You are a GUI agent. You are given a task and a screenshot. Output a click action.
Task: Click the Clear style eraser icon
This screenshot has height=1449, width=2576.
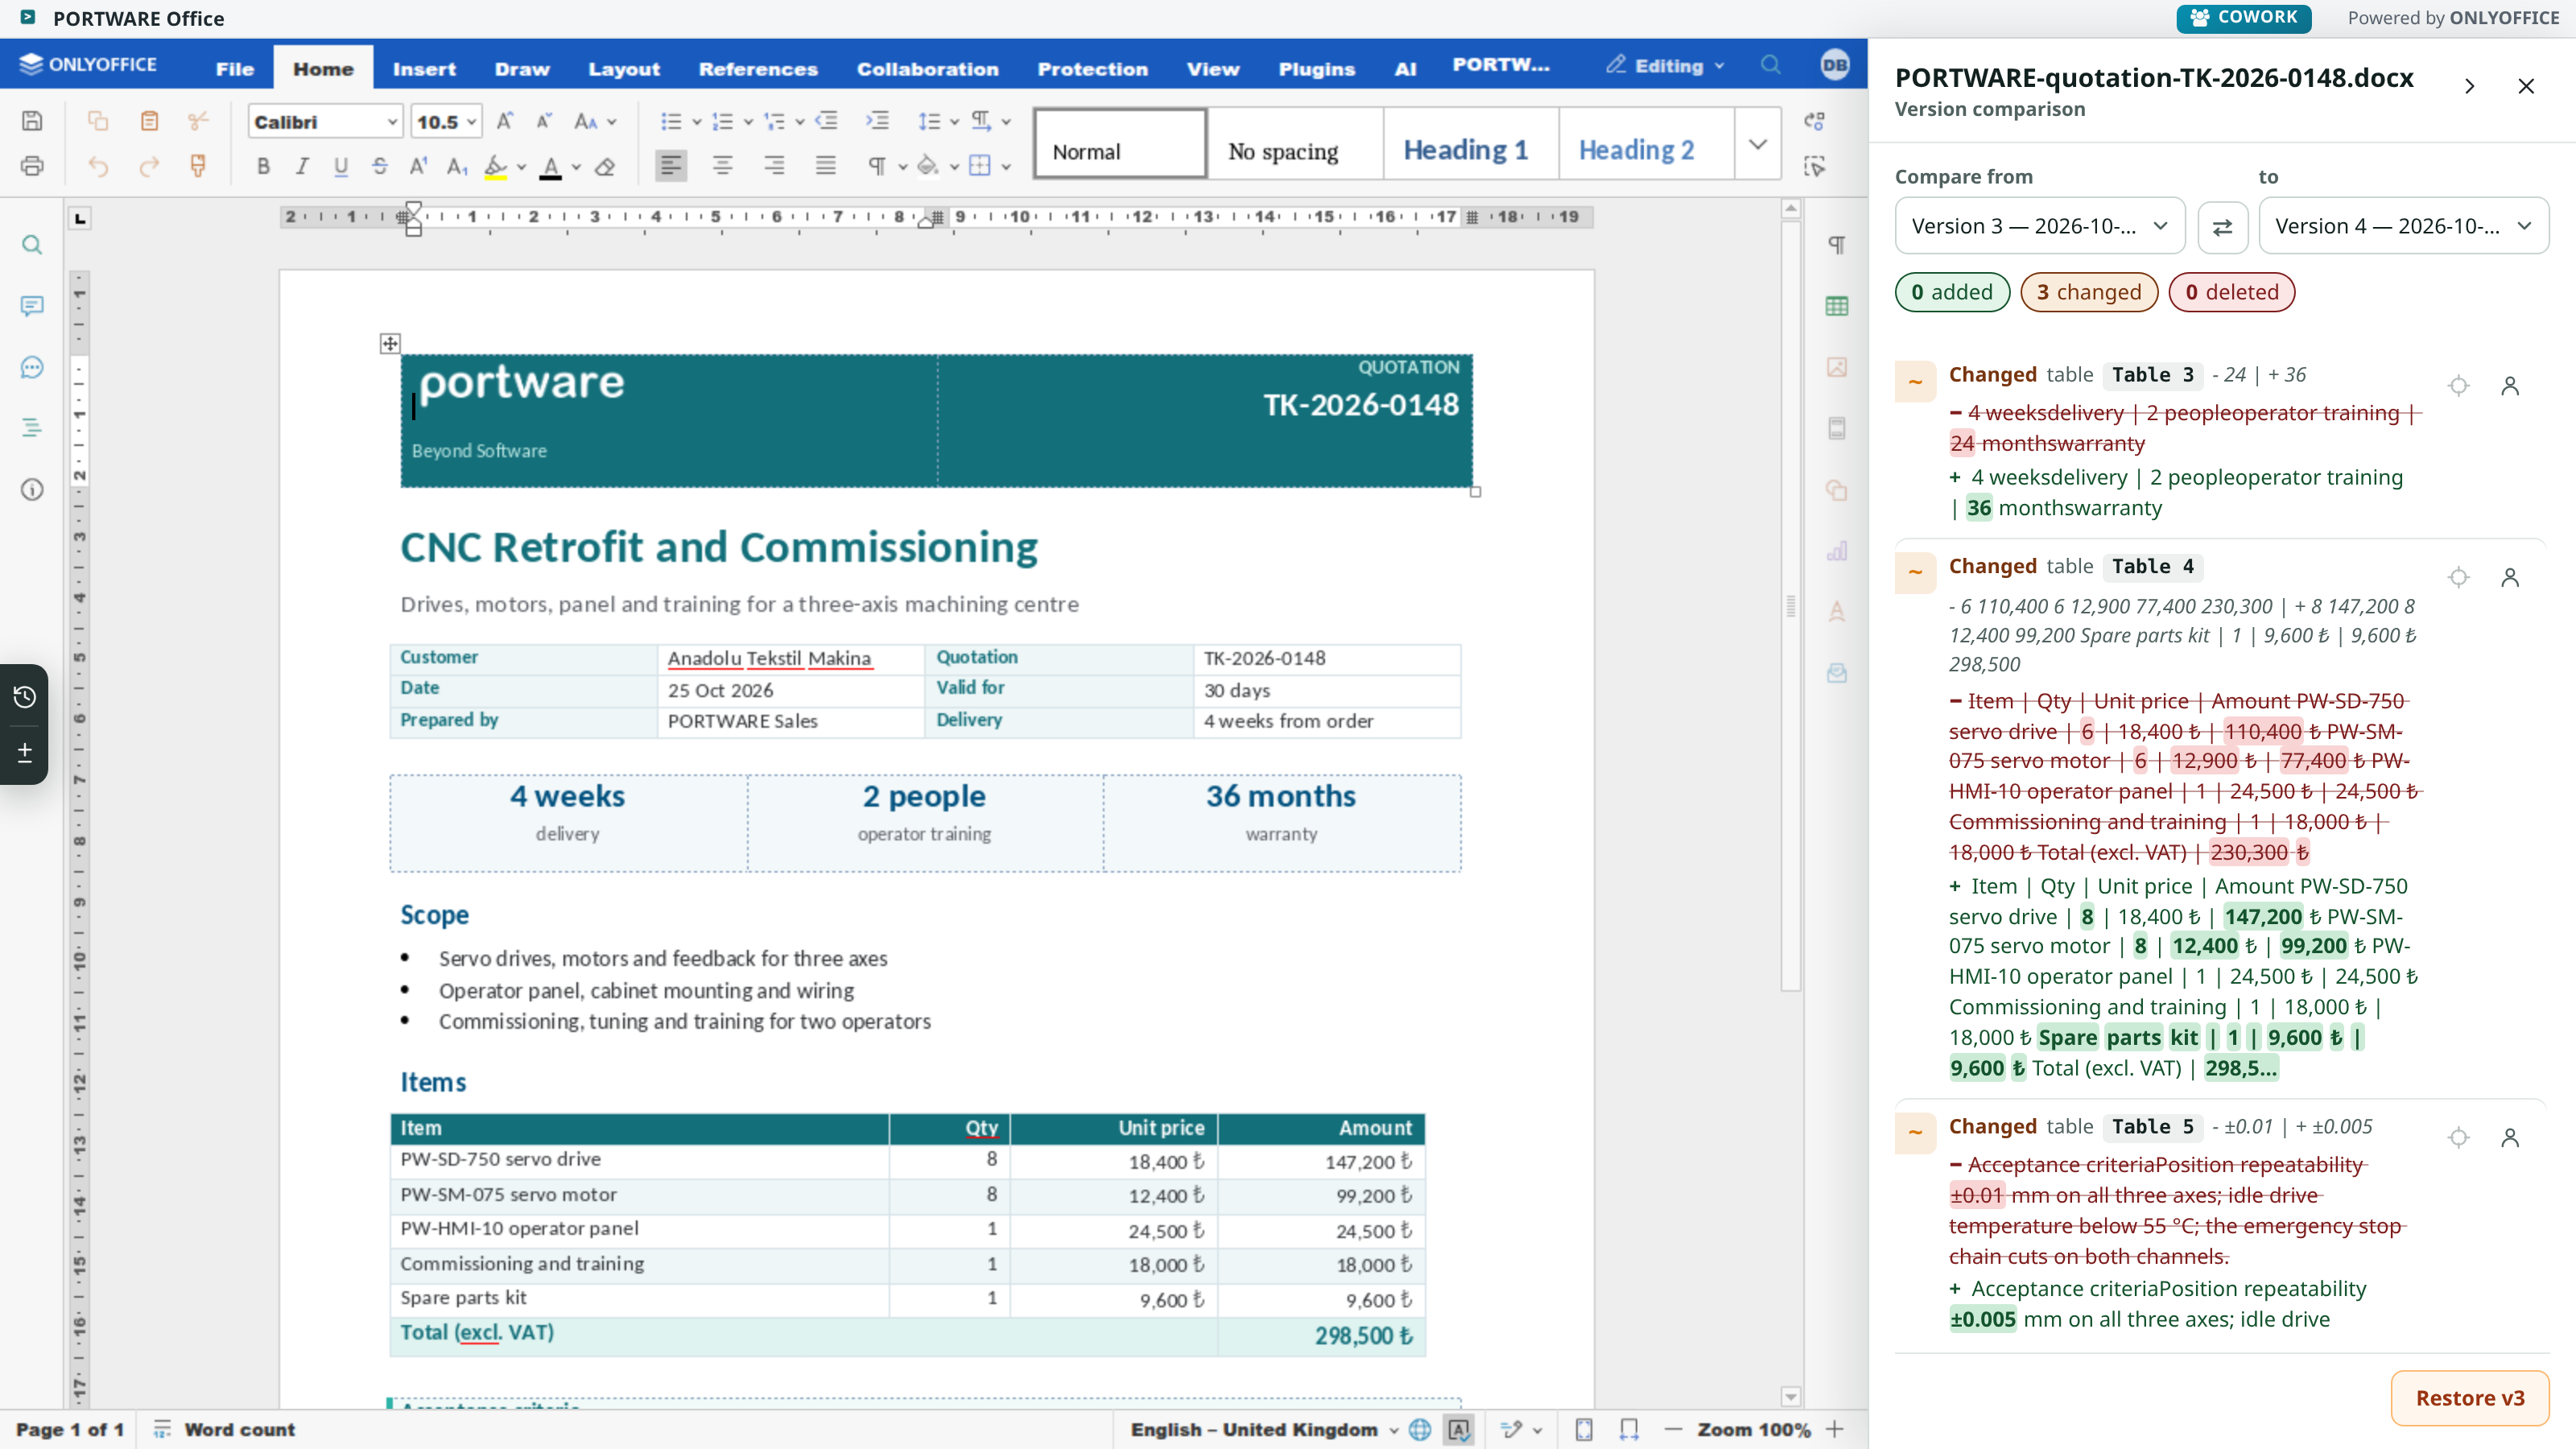coord(605,166)
